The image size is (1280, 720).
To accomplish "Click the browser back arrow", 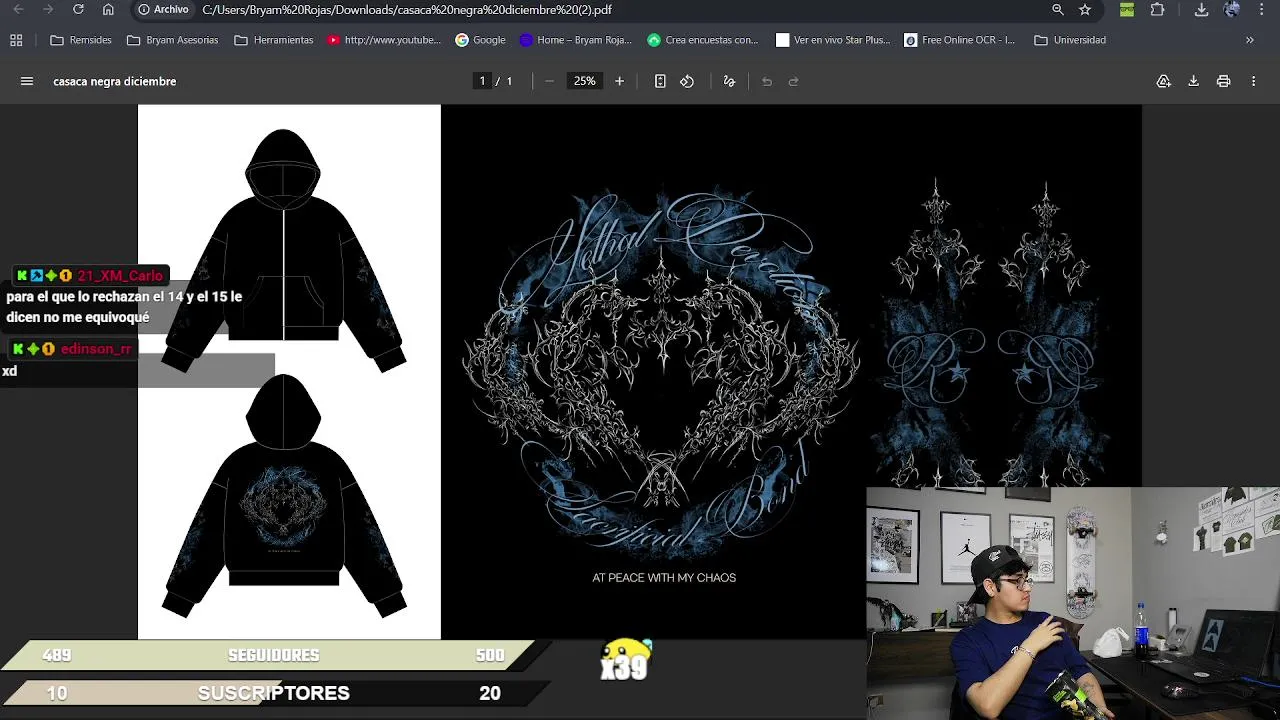I will [x=18, y=9].
